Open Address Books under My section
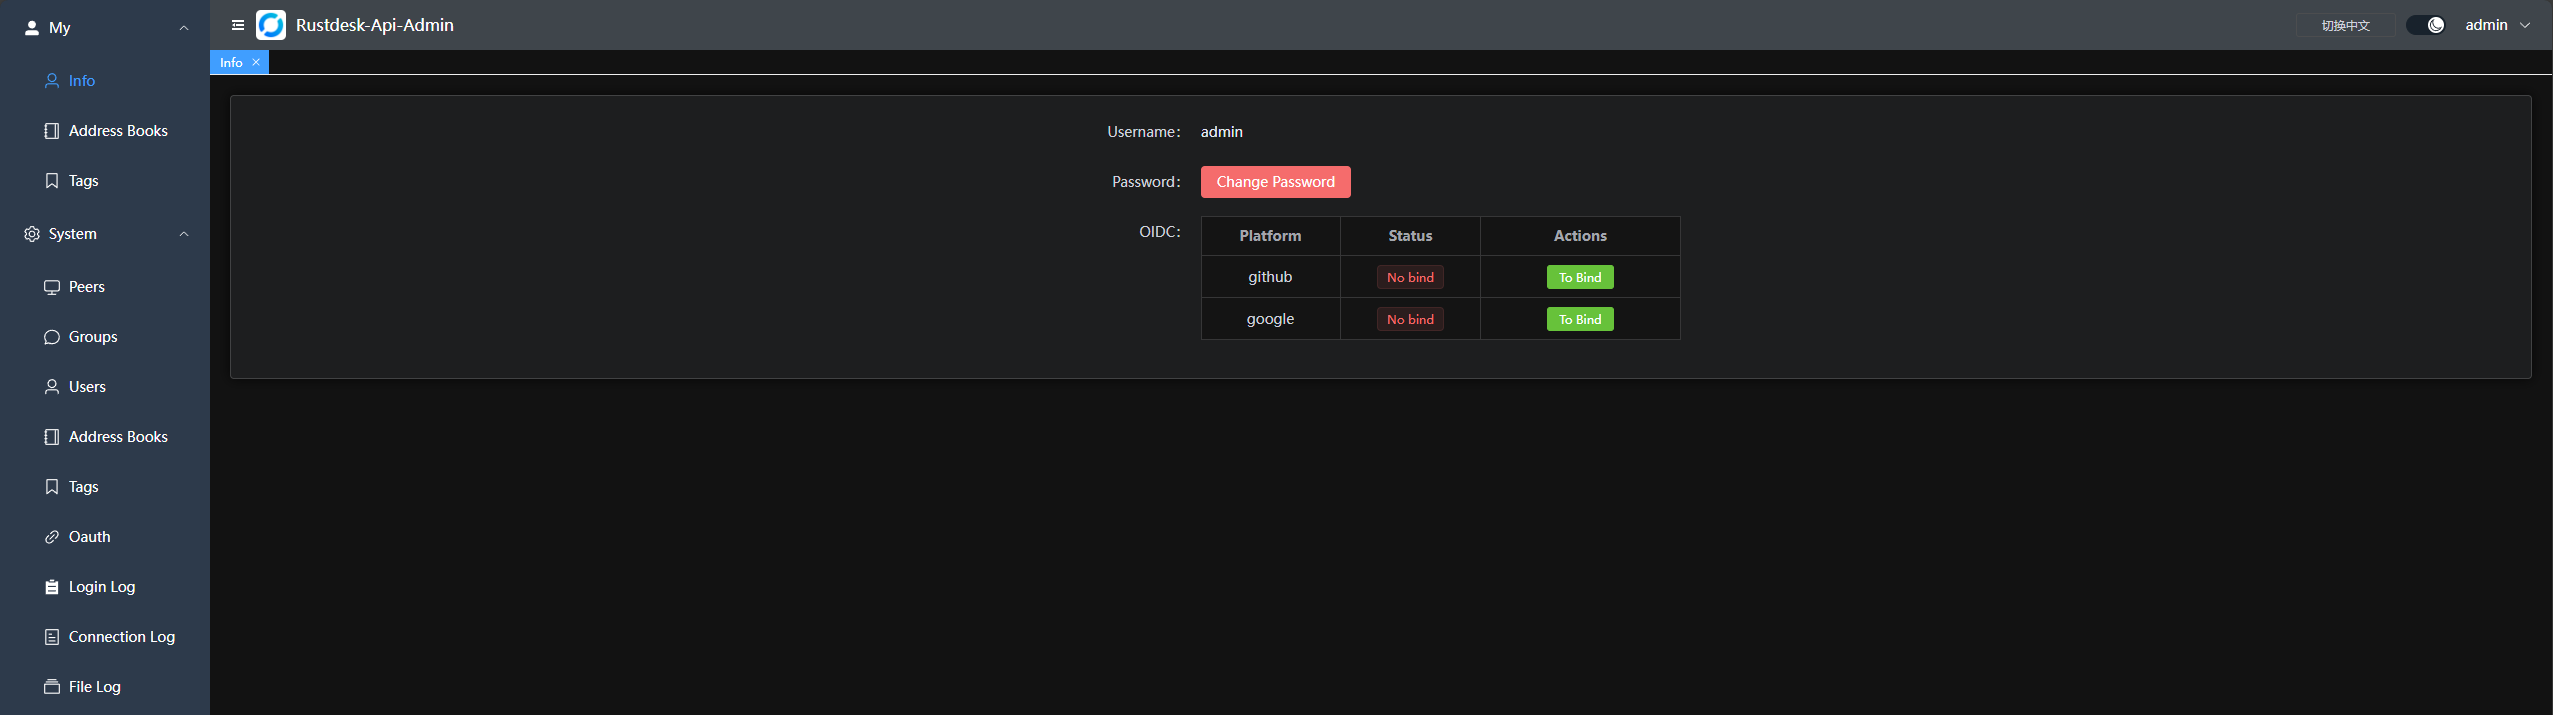Image resolution: width=2553 pixels, height=715 pixels. [x=117, y=131]
